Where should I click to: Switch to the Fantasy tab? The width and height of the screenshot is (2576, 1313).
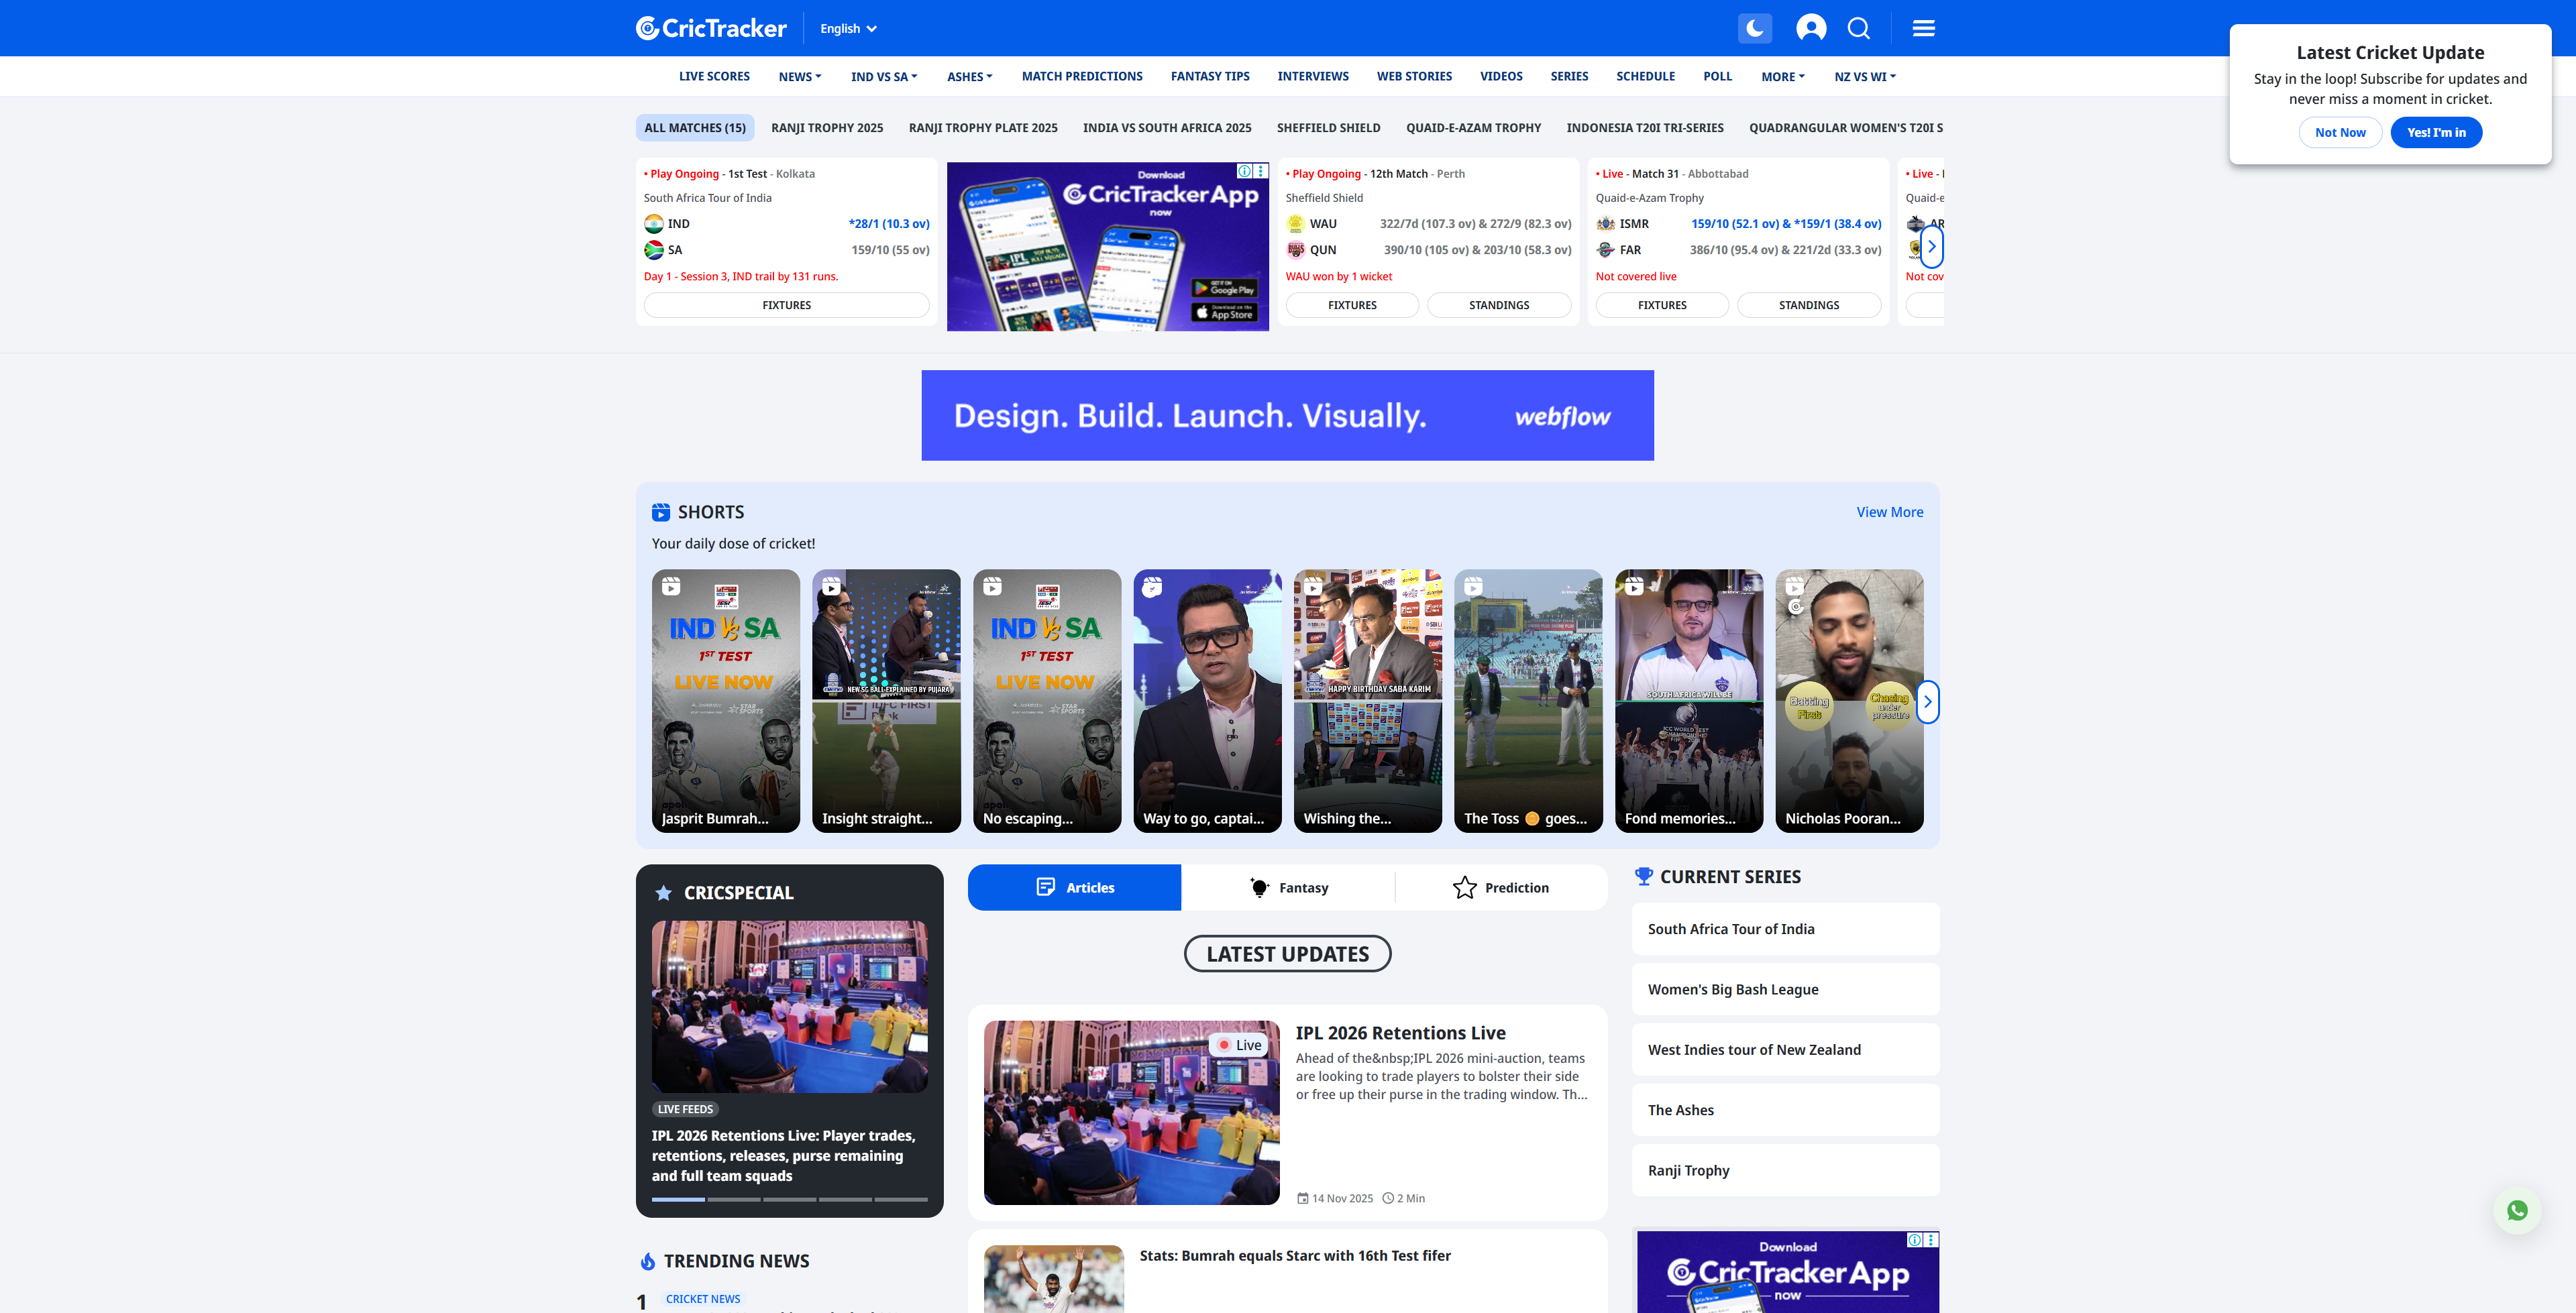pyautogui.click(x=1288, y=888)
